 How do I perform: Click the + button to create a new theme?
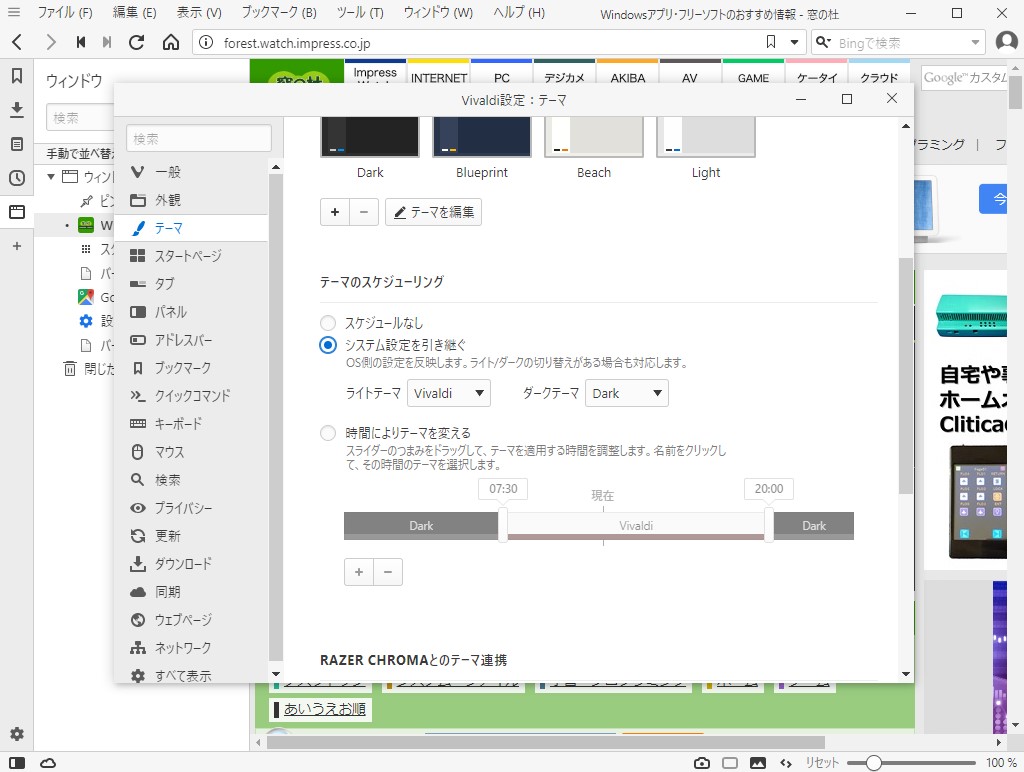[x=335, y=212]
